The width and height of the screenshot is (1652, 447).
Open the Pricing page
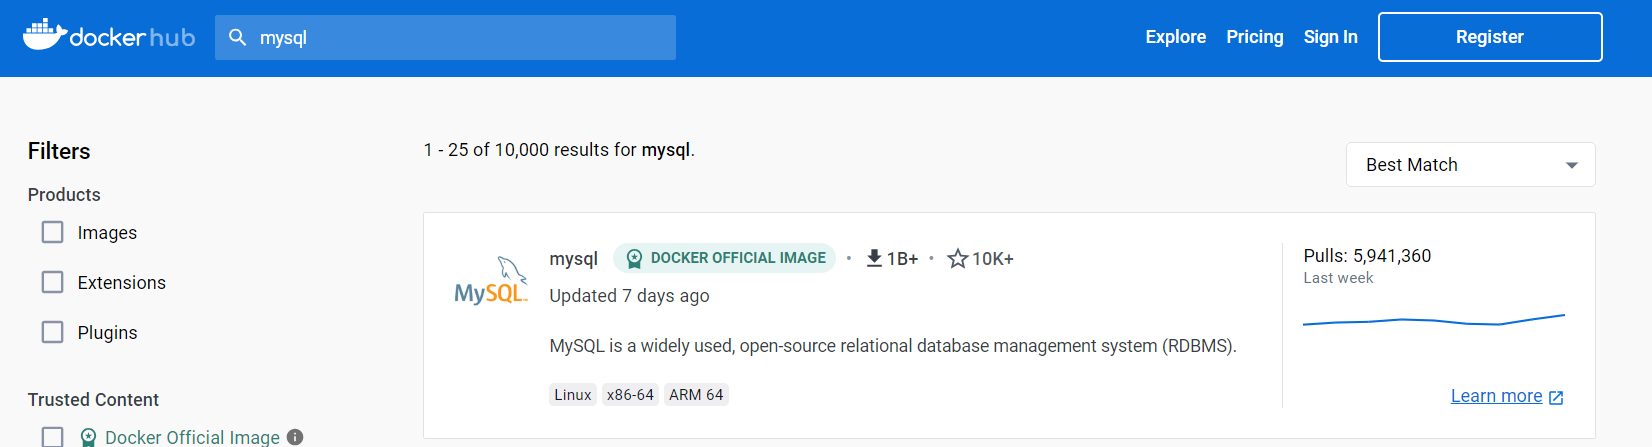pos(1254,37)
